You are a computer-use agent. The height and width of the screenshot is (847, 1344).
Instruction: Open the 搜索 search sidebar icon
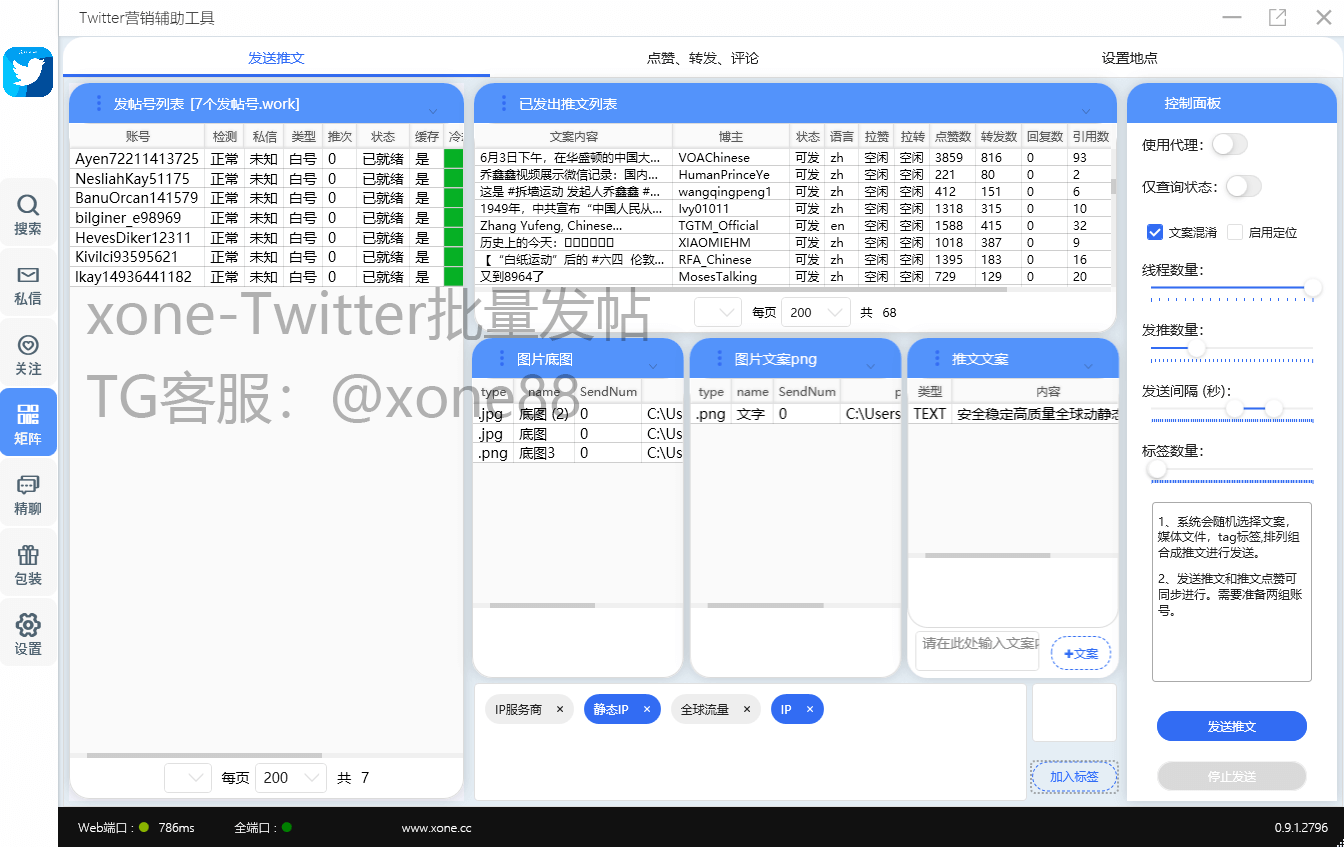click(28, 214)
